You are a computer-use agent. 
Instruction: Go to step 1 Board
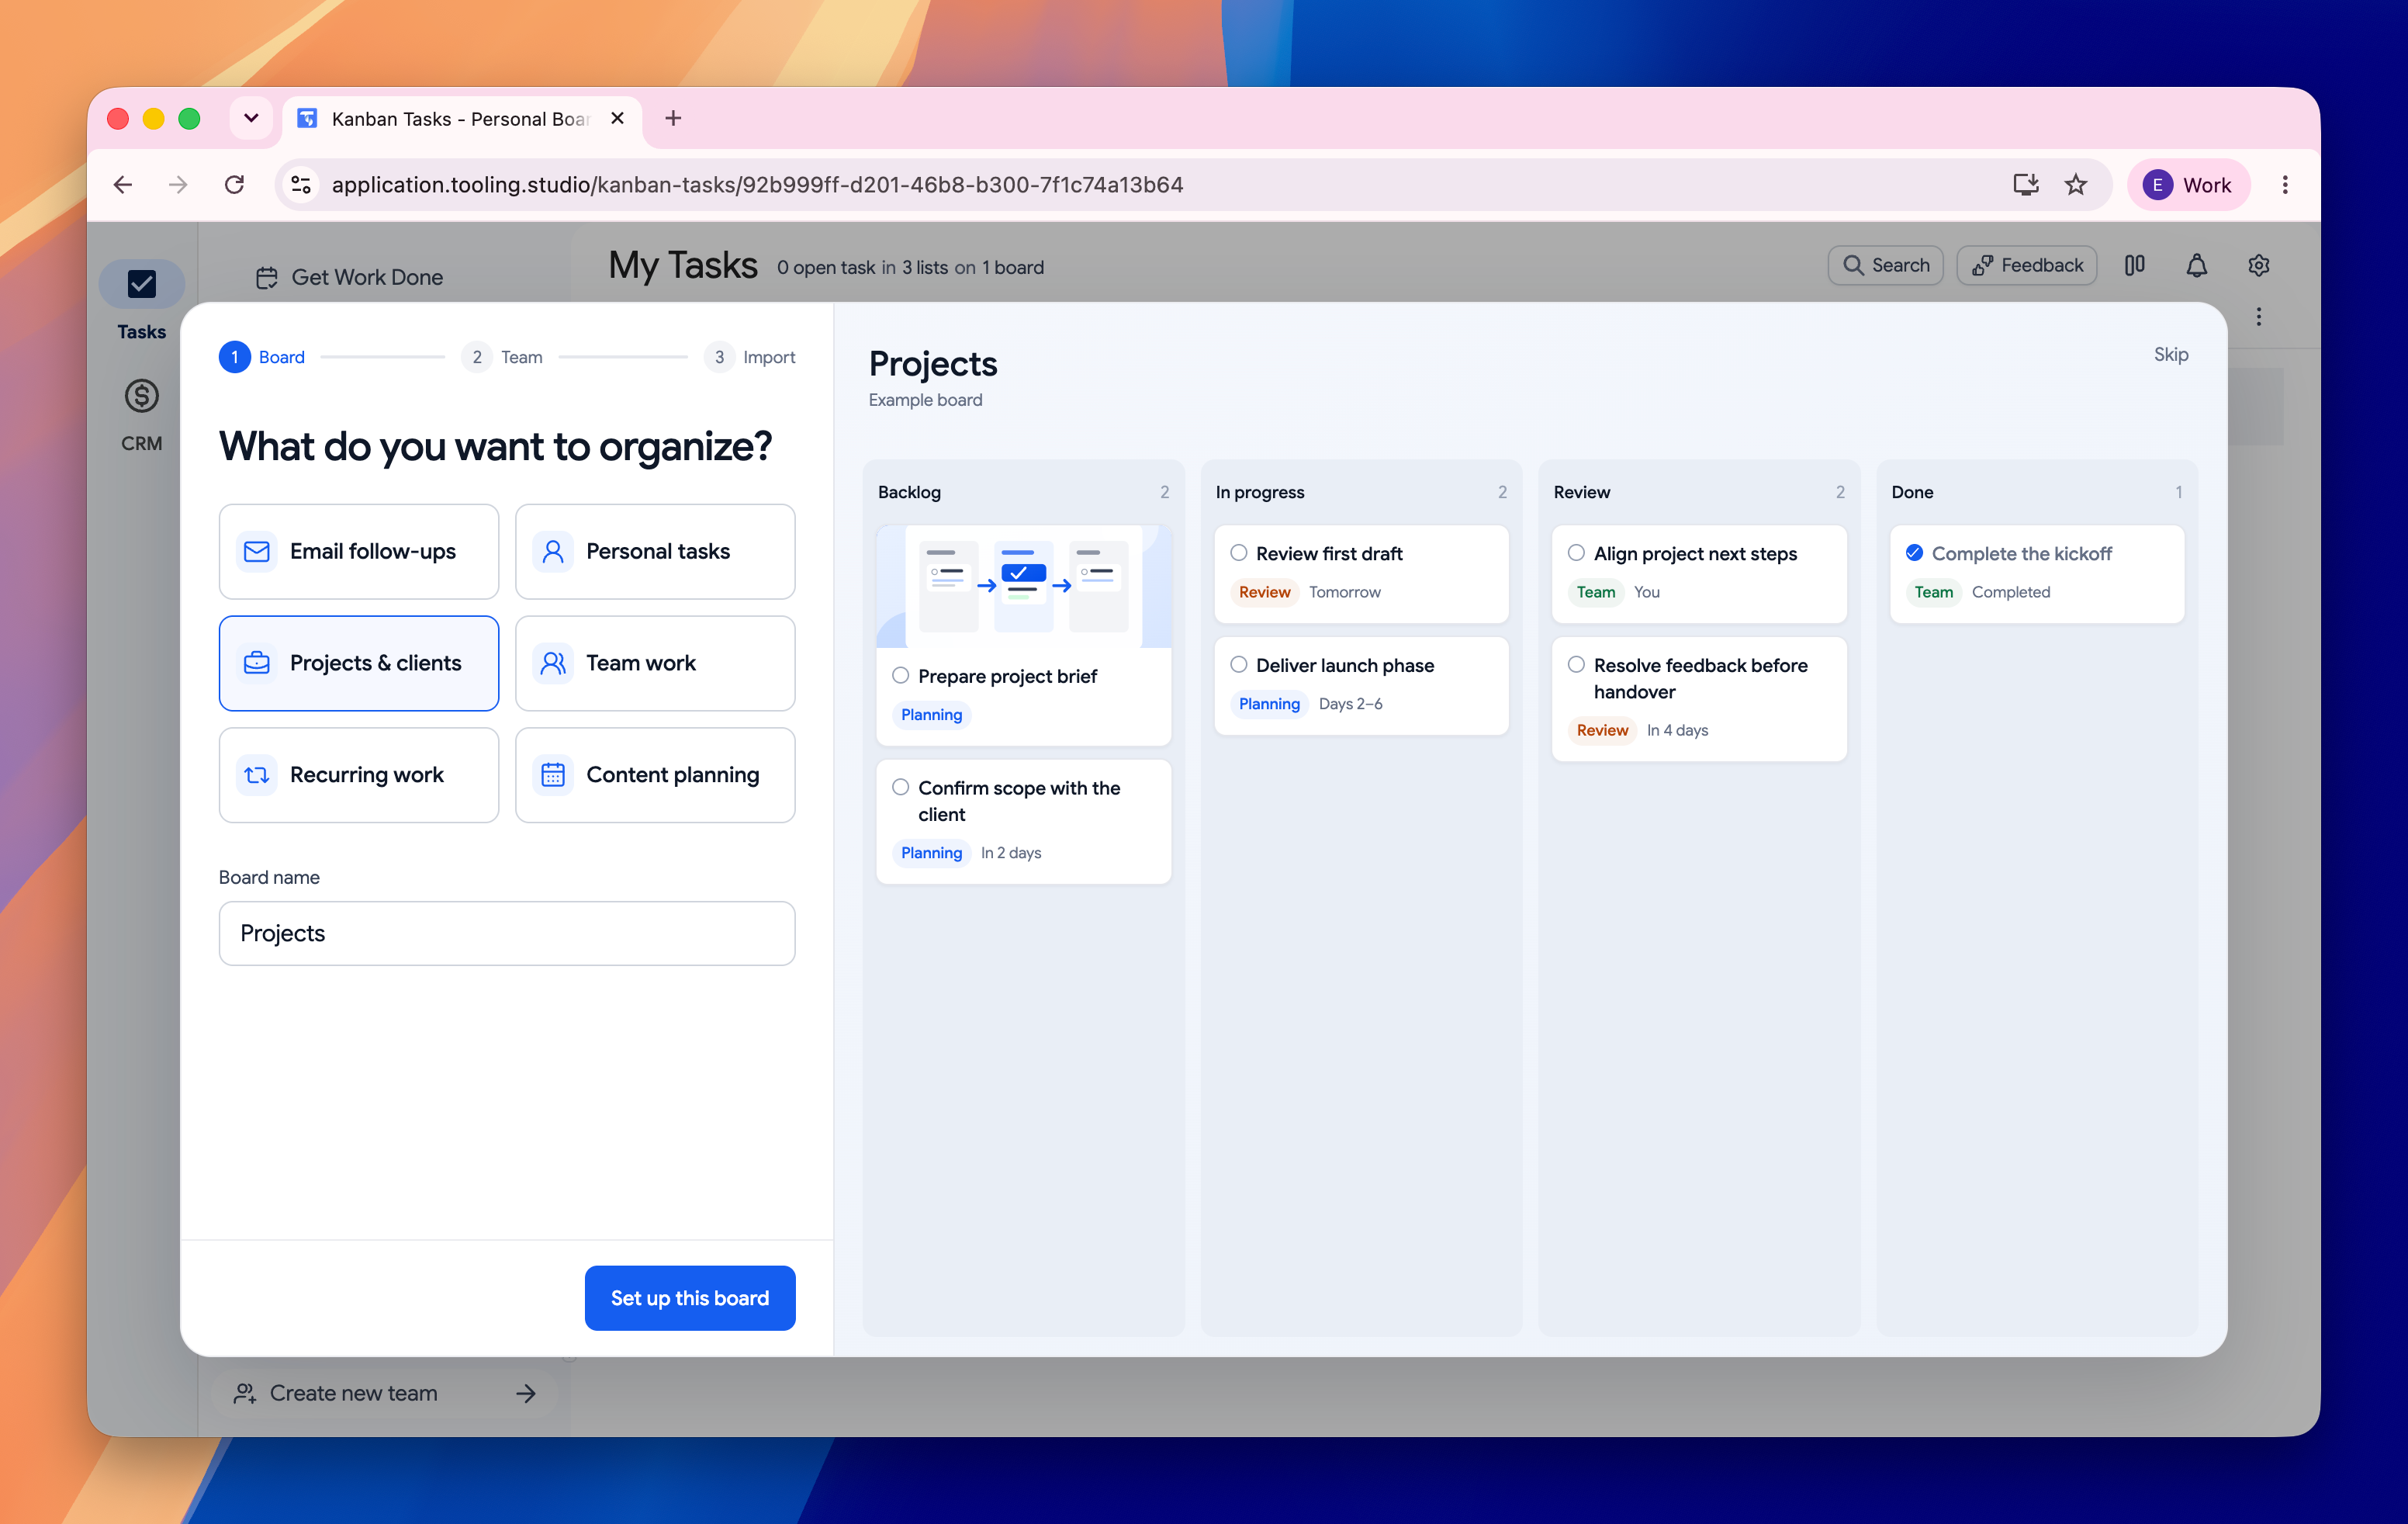pyautogui.click(x=262, y=357)
